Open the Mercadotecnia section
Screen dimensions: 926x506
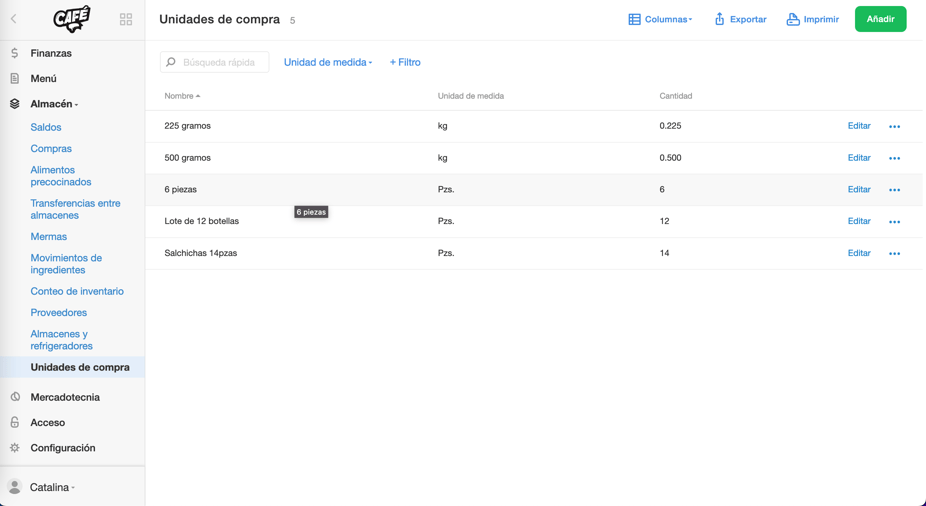point(65,397)
